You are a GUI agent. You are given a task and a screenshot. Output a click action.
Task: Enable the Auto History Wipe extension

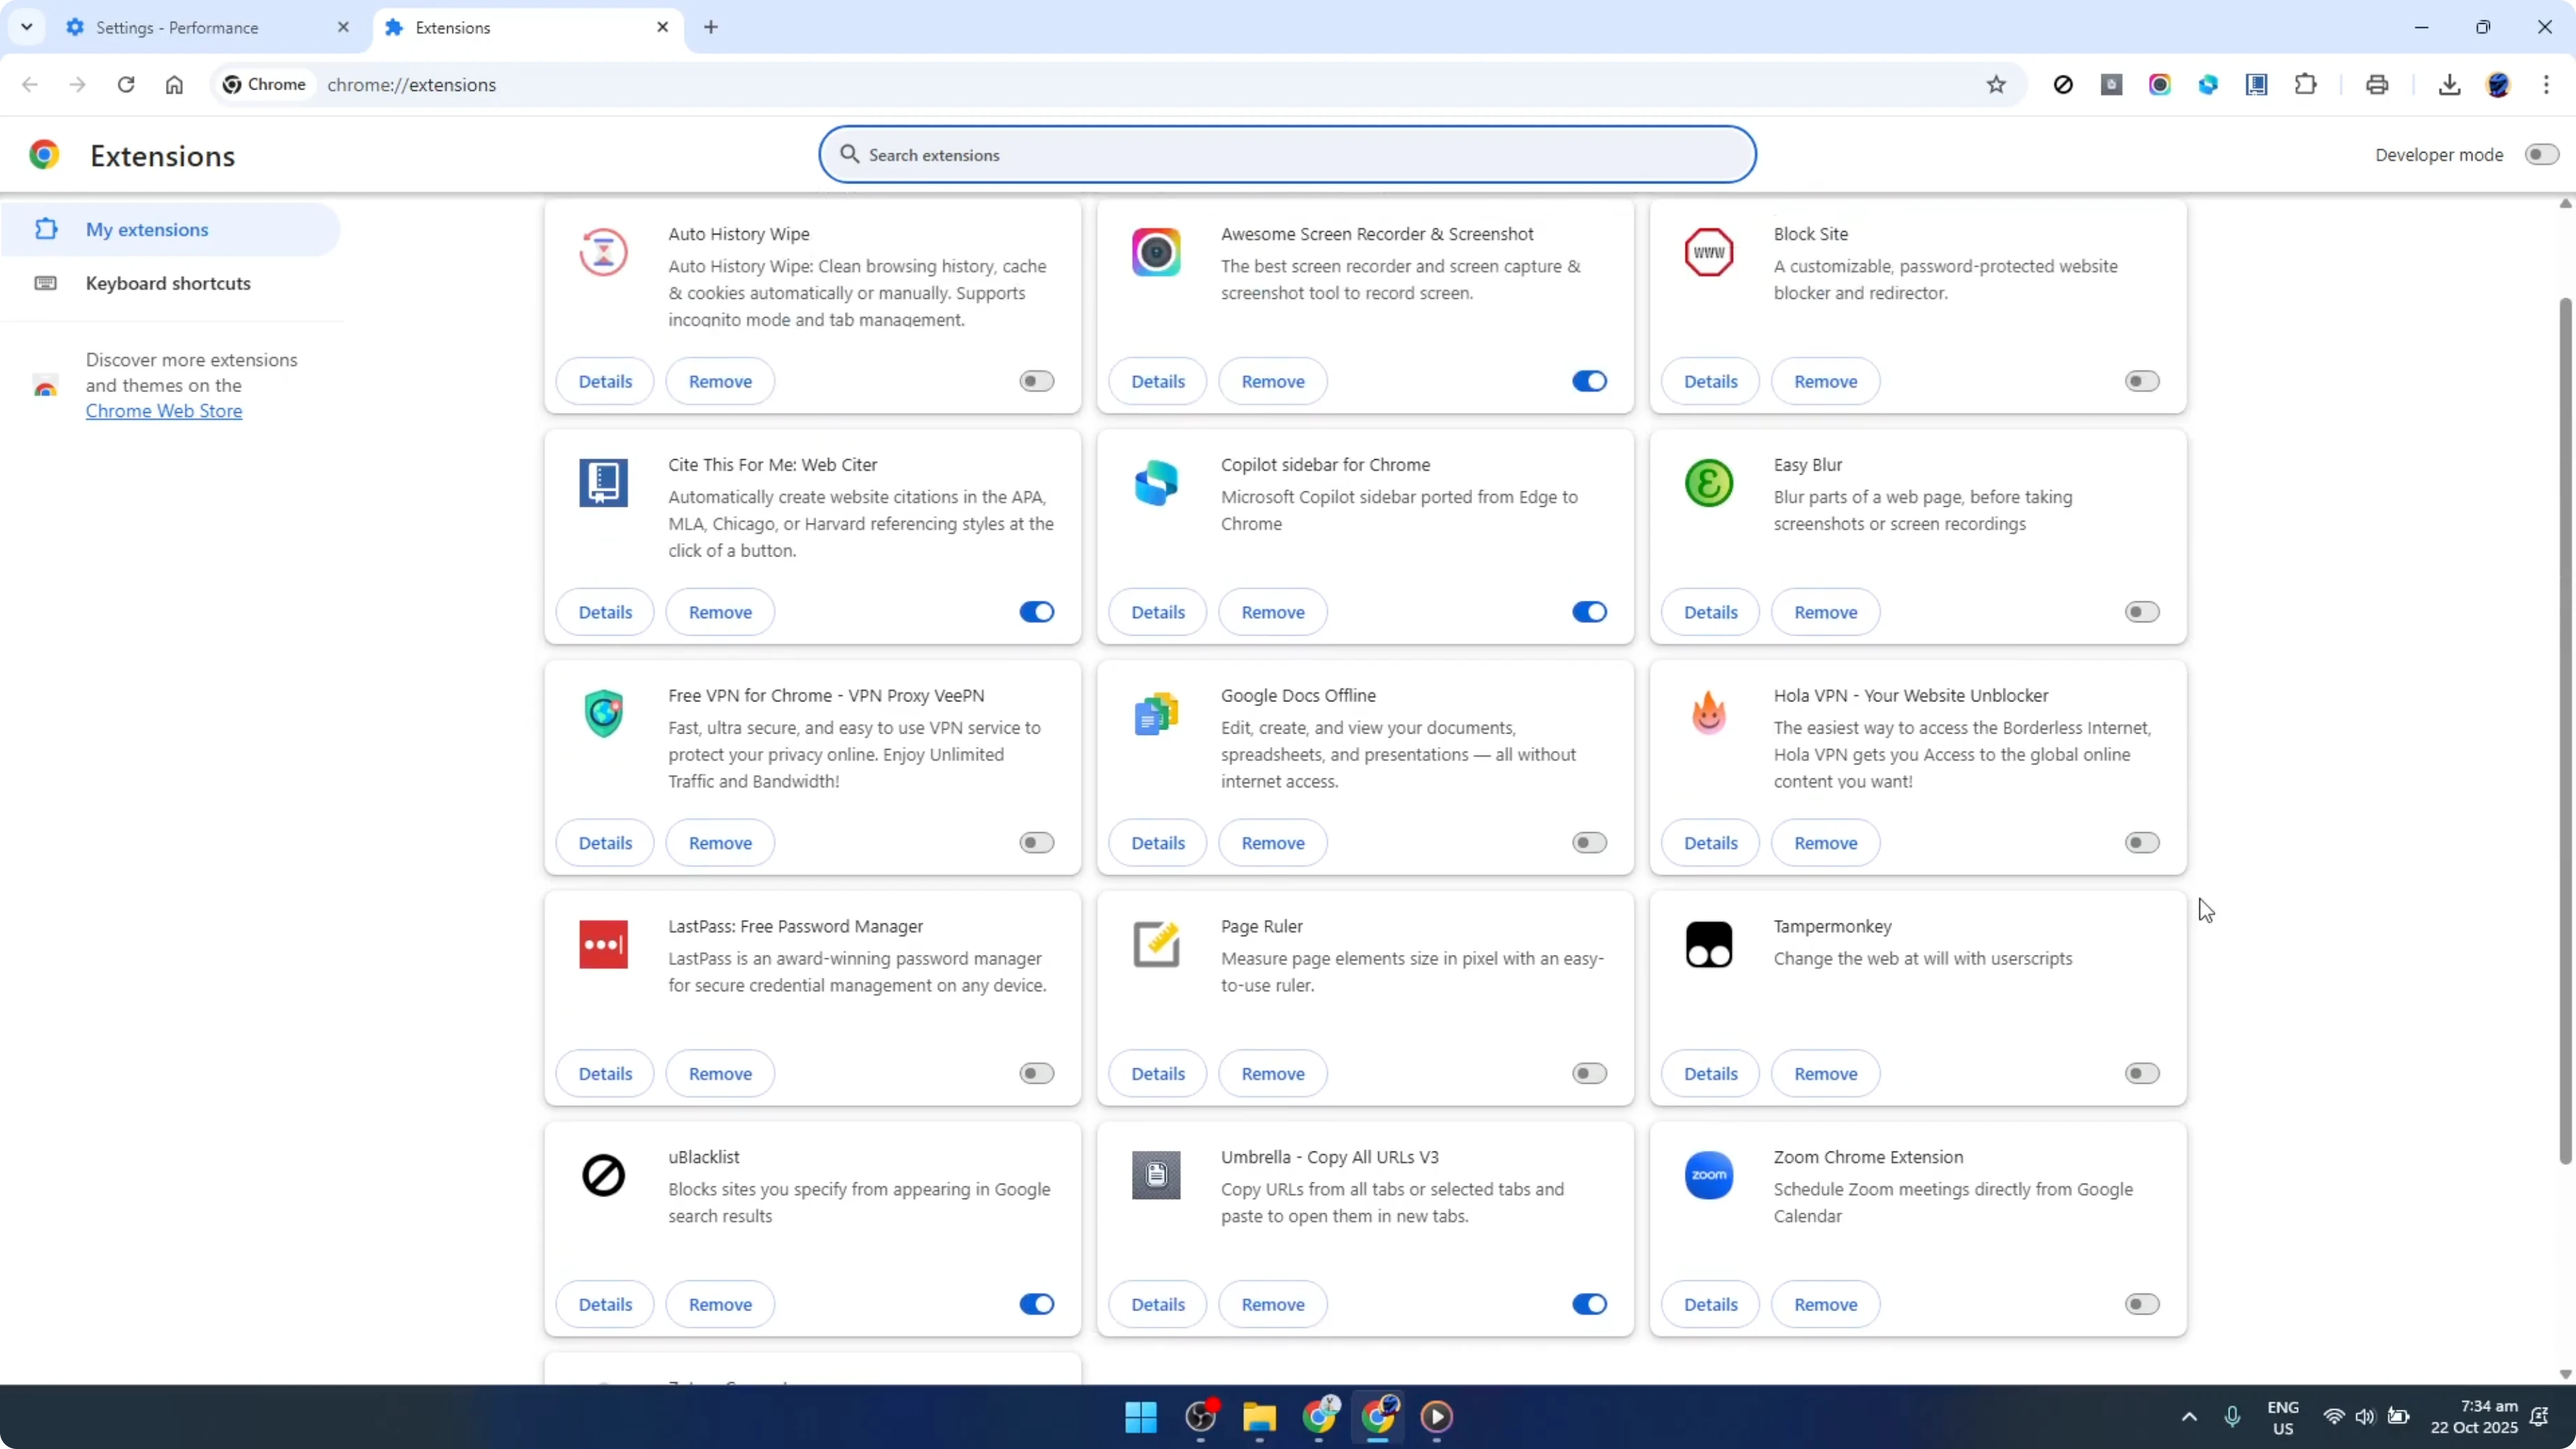tap(1036, 381)
